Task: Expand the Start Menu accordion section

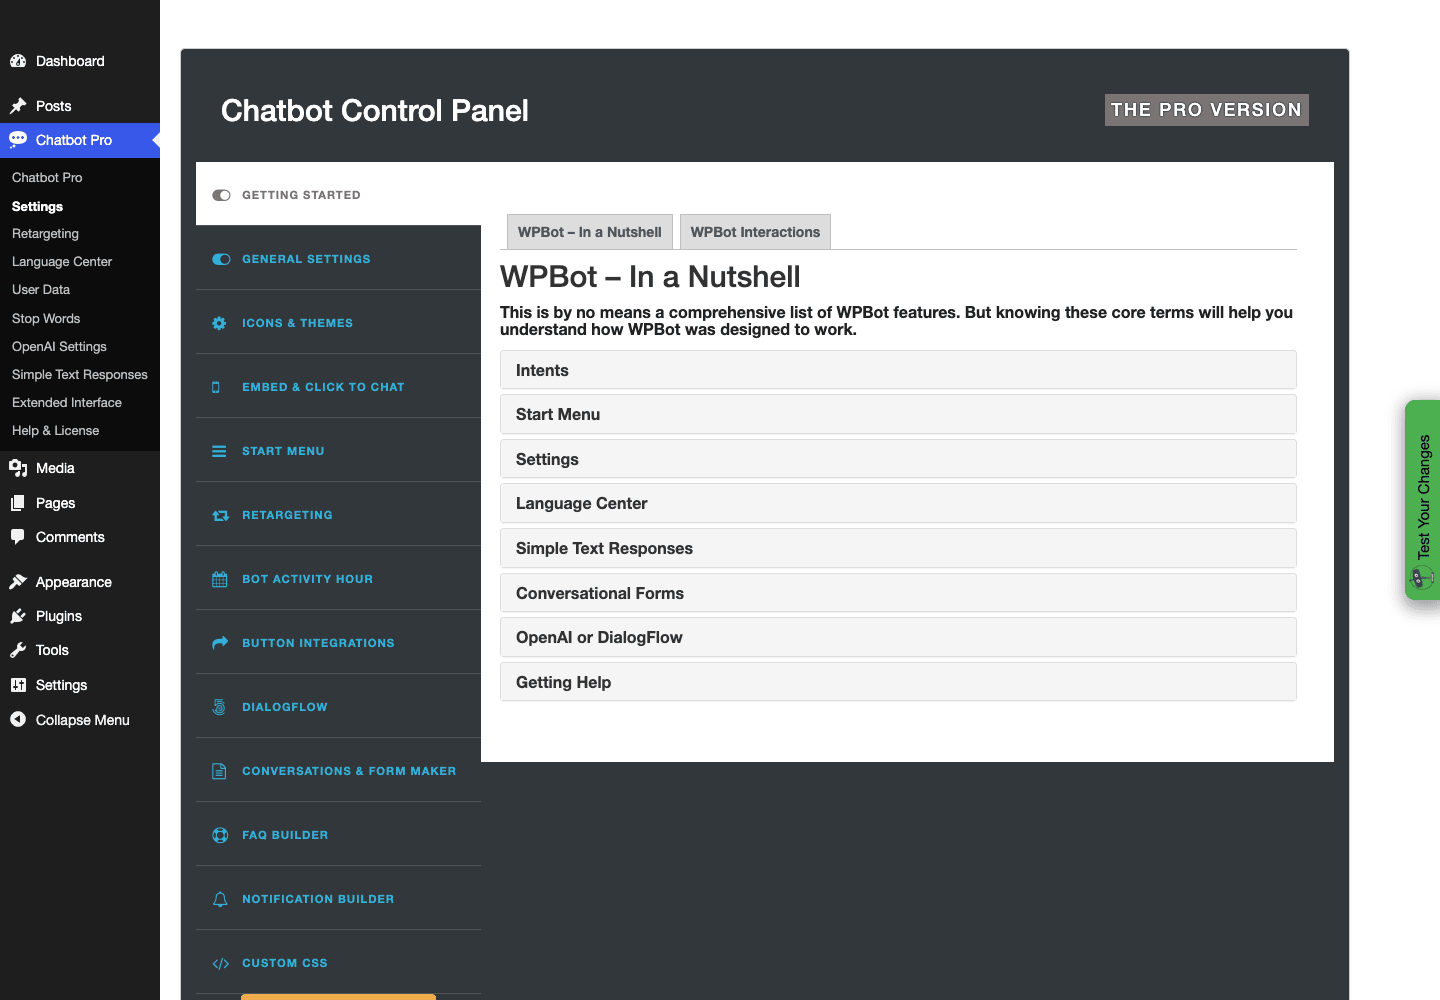Action: [x=898, y=414]
